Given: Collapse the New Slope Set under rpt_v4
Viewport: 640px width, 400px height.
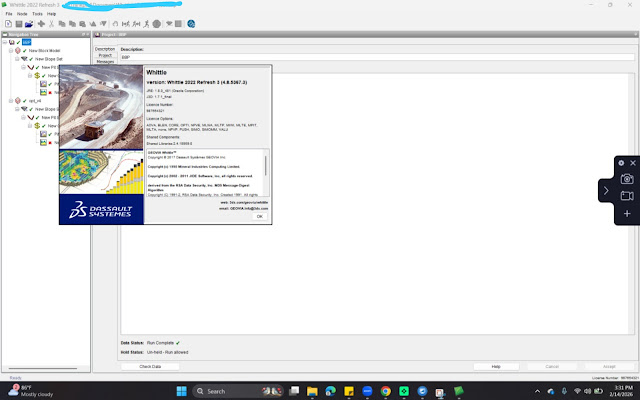Looking at the screenshot, I should click(17, 109).
